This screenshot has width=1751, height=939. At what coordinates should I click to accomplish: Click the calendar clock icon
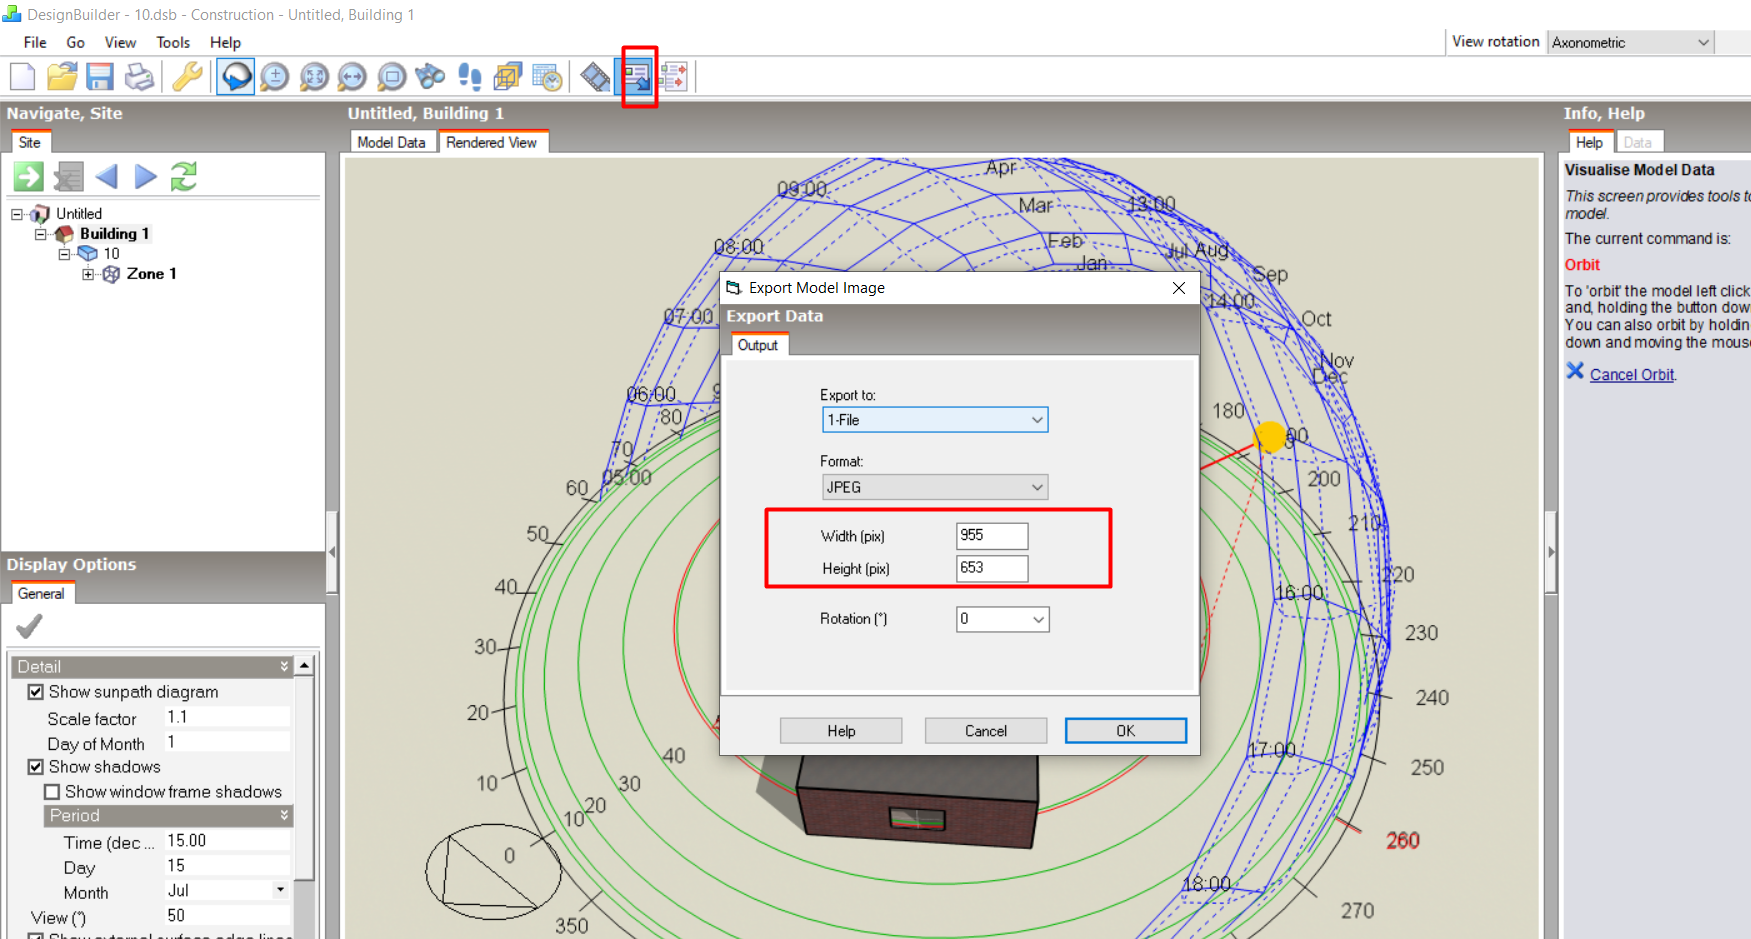pyautogui.click(x=547, y=77)
